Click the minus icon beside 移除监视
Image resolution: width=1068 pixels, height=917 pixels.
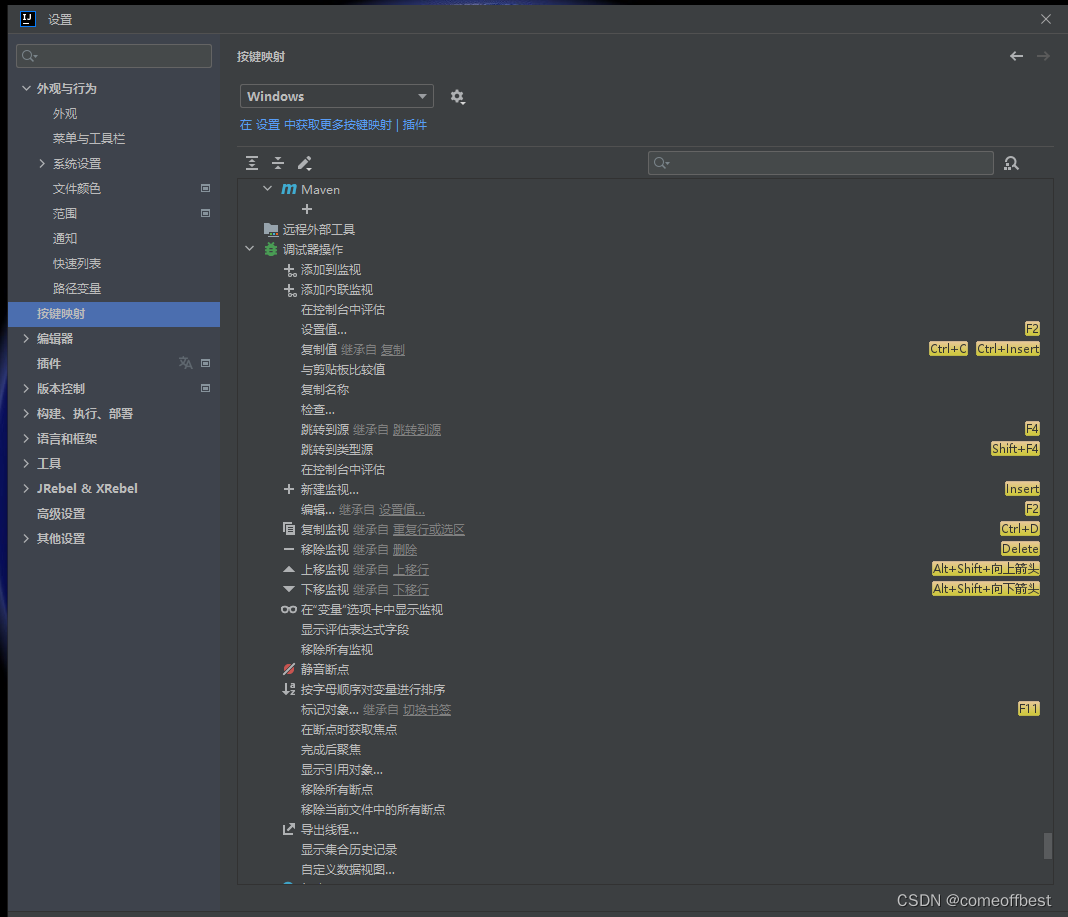289,549
